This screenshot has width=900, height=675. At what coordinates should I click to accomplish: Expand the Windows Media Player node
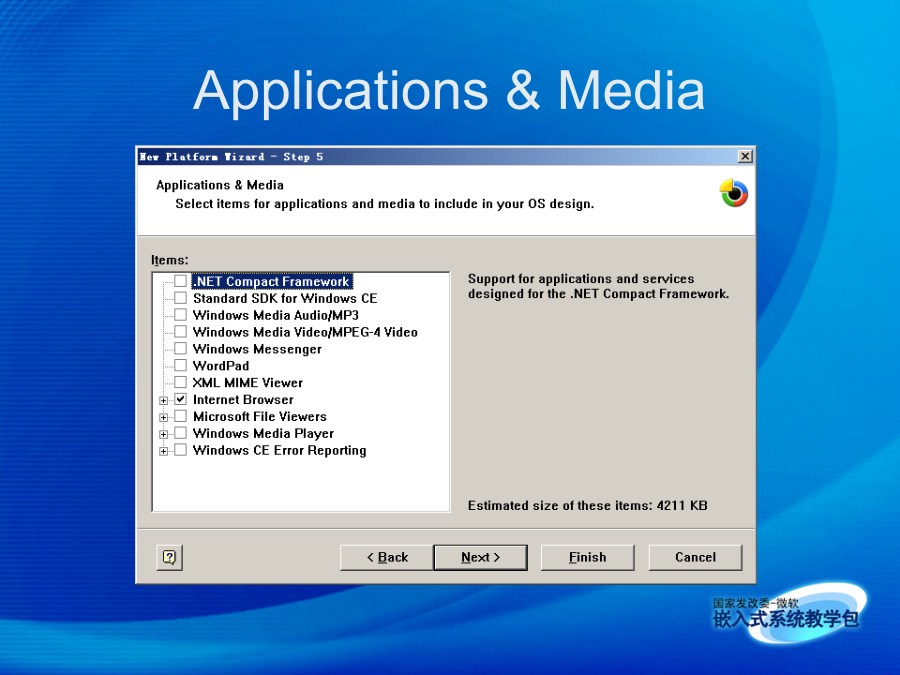pyautogui.click(x=164, y=435)
